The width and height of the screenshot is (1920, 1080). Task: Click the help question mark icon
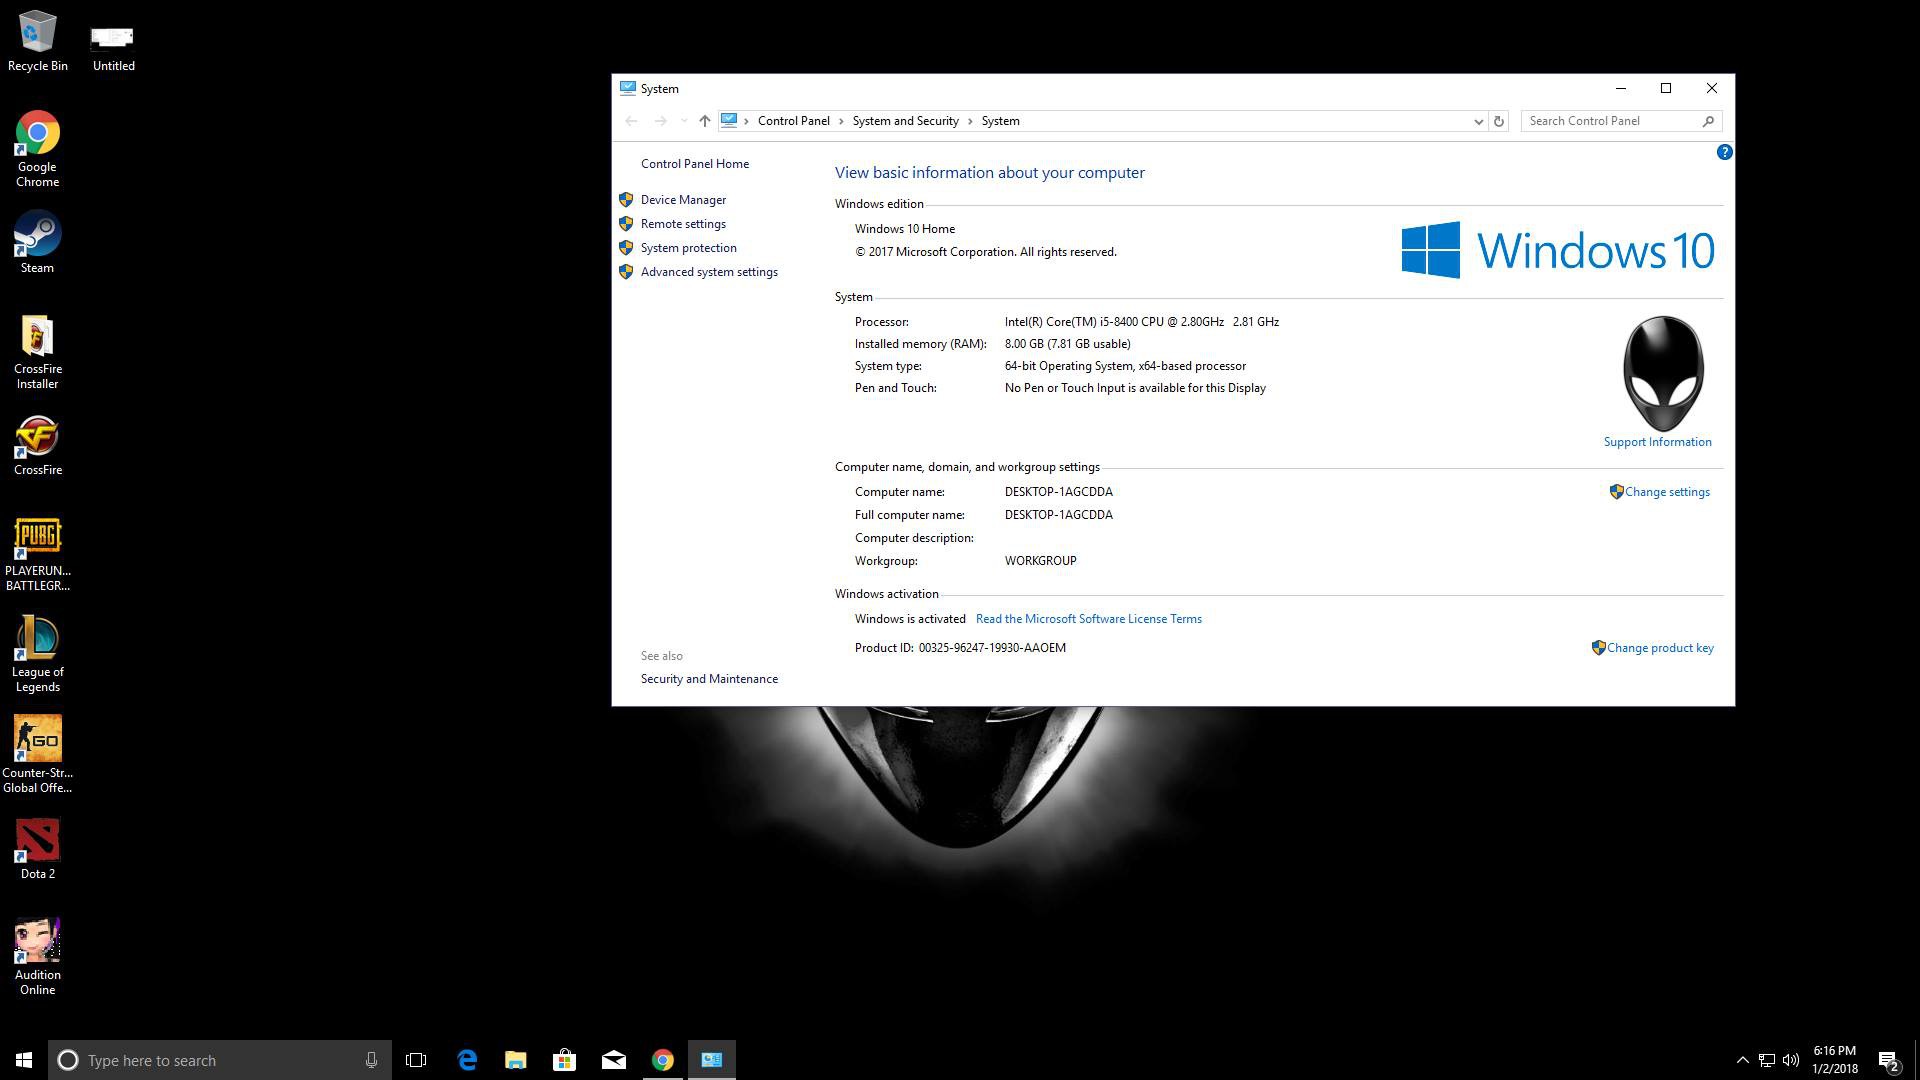(1724, 152)
